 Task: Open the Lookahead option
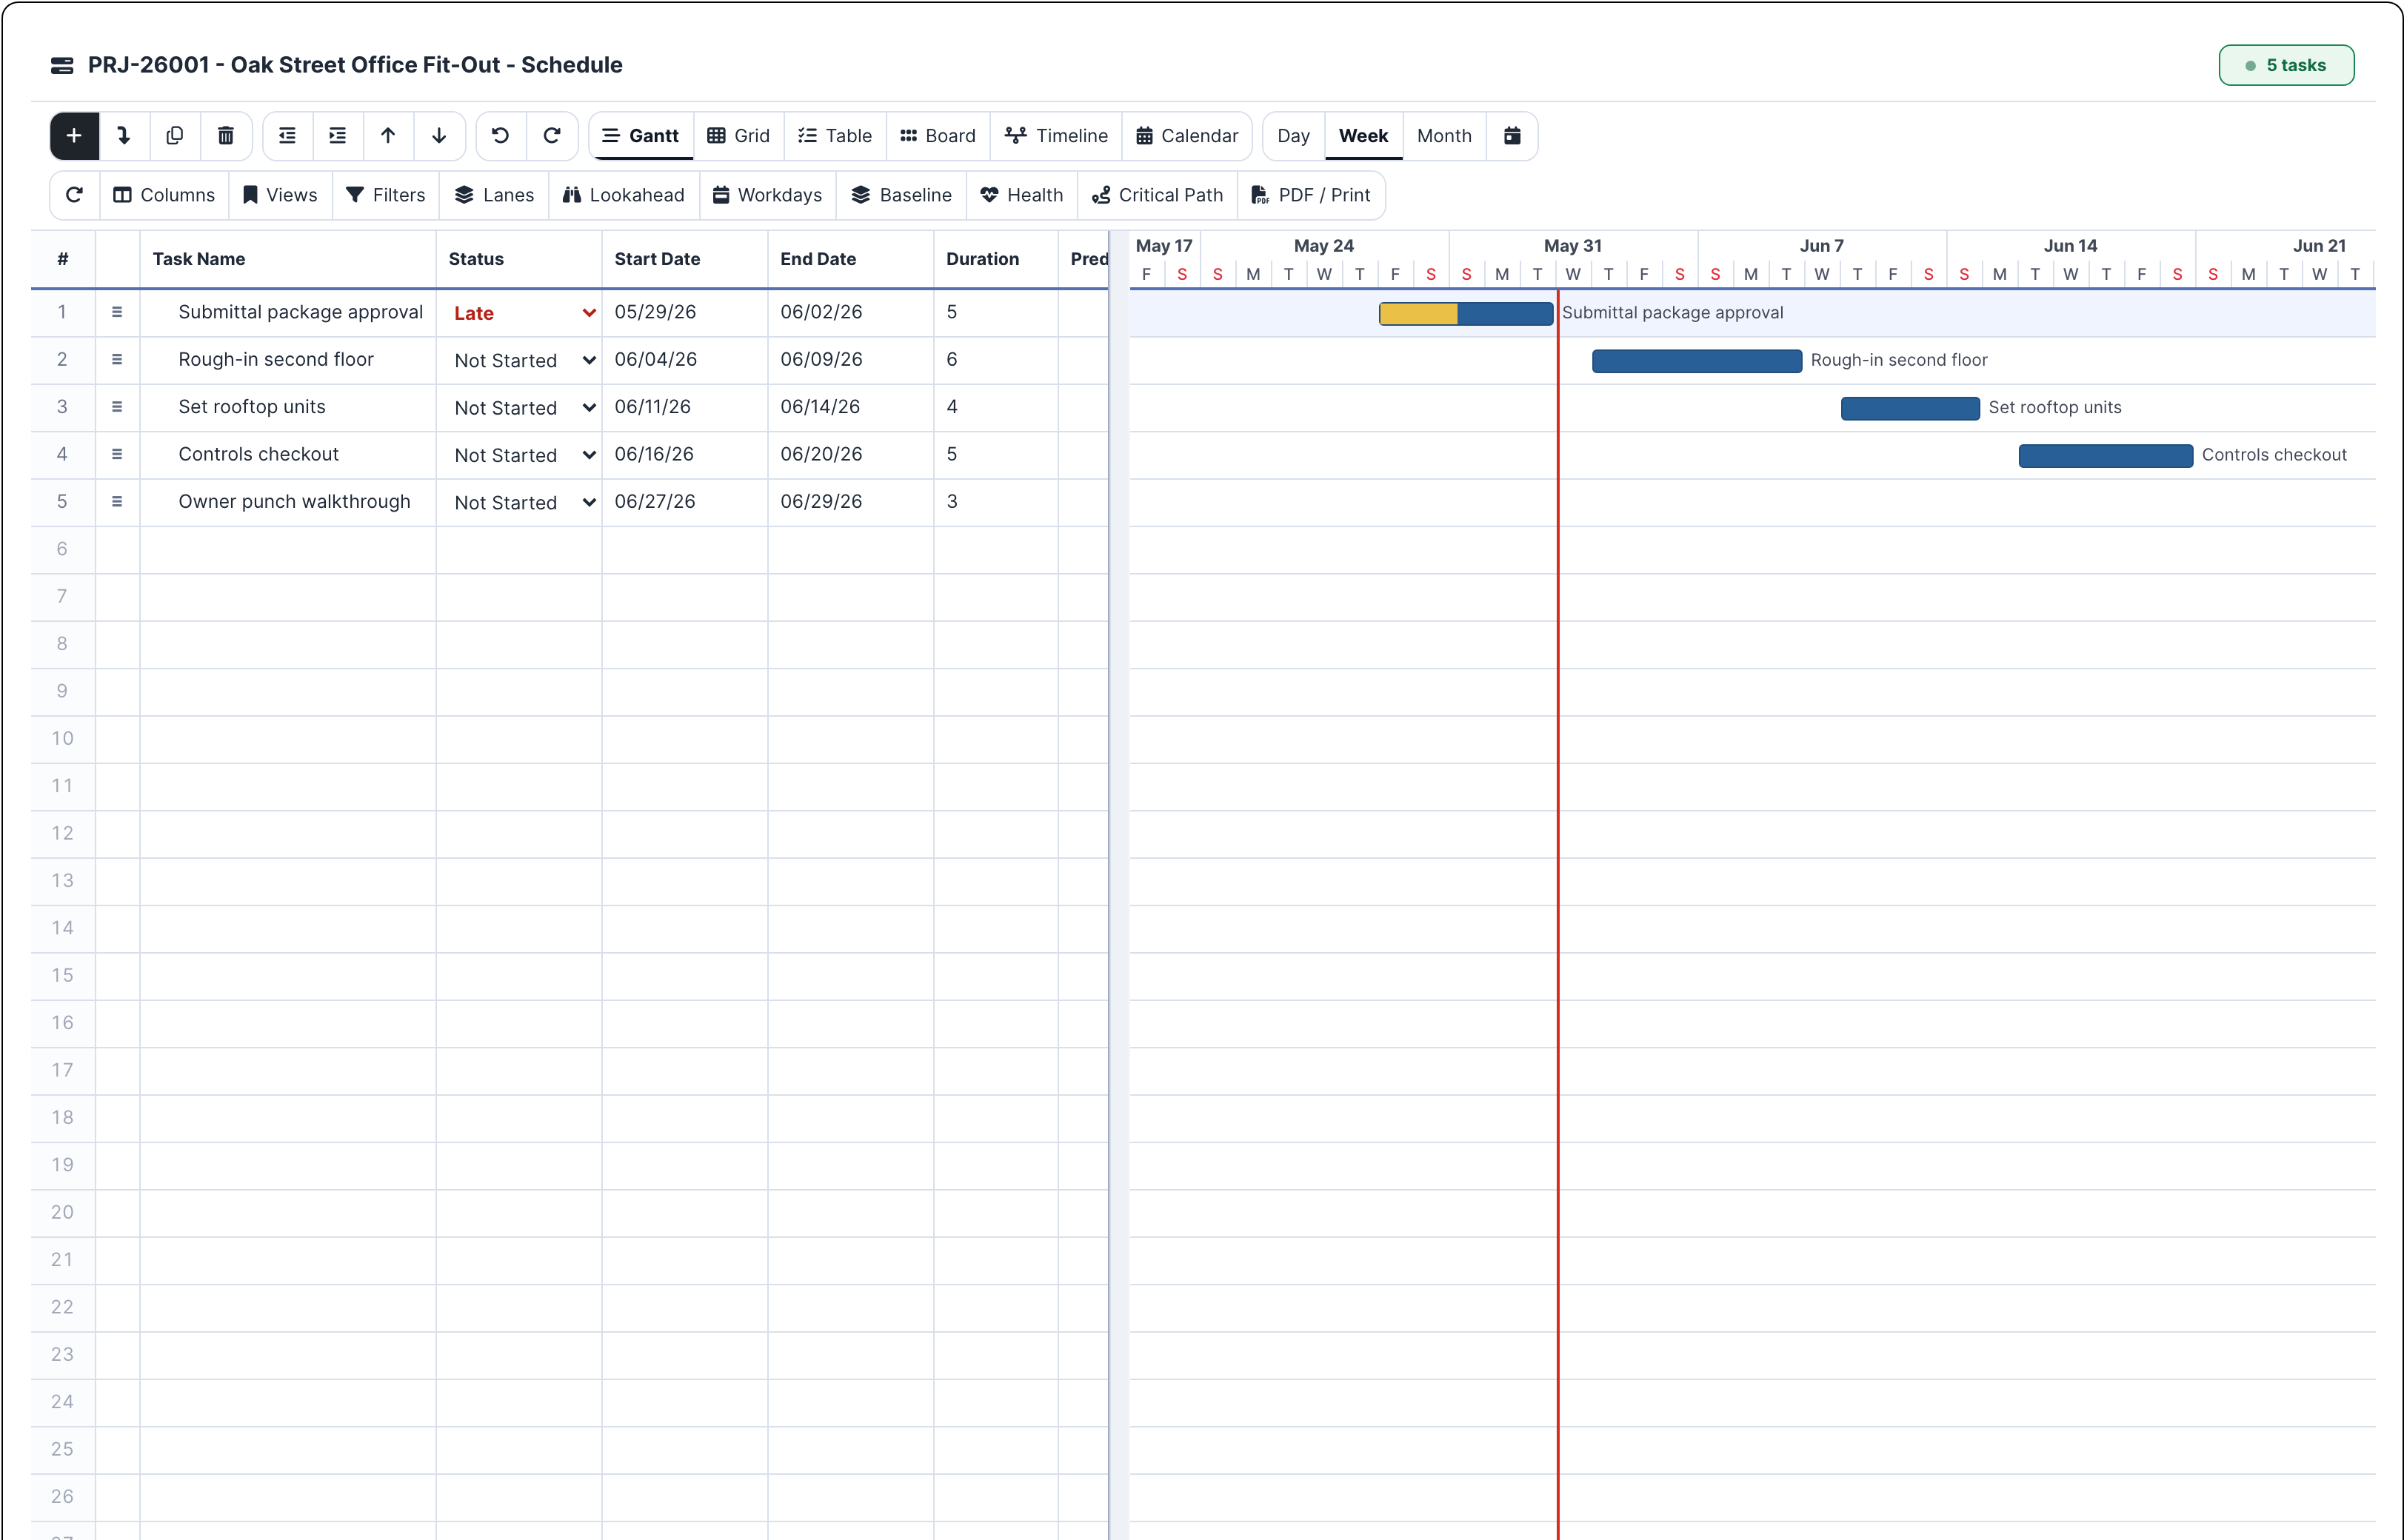(624, 195)
